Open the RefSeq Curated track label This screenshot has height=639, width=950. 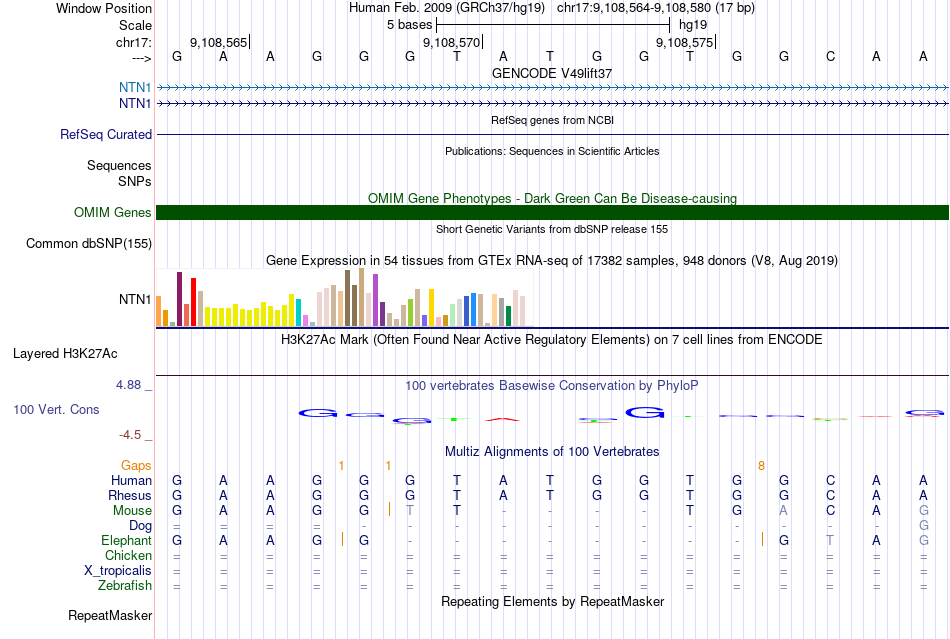click(105, 134)
